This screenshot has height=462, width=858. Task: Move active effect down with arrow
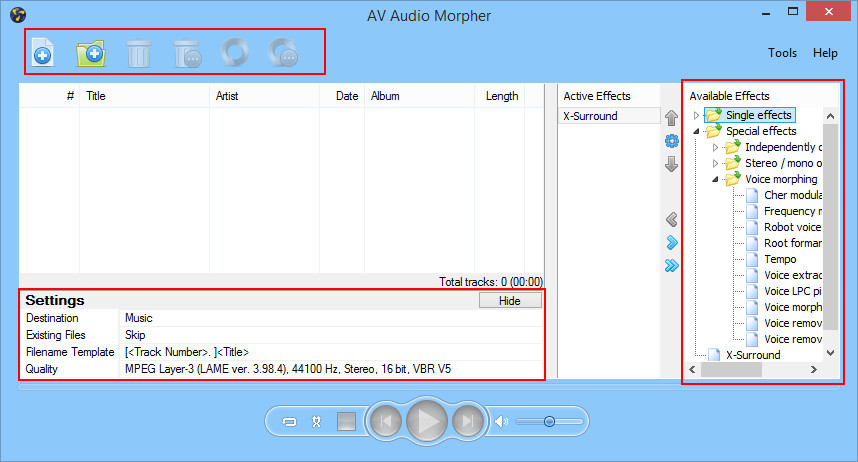tap(671, 164)
